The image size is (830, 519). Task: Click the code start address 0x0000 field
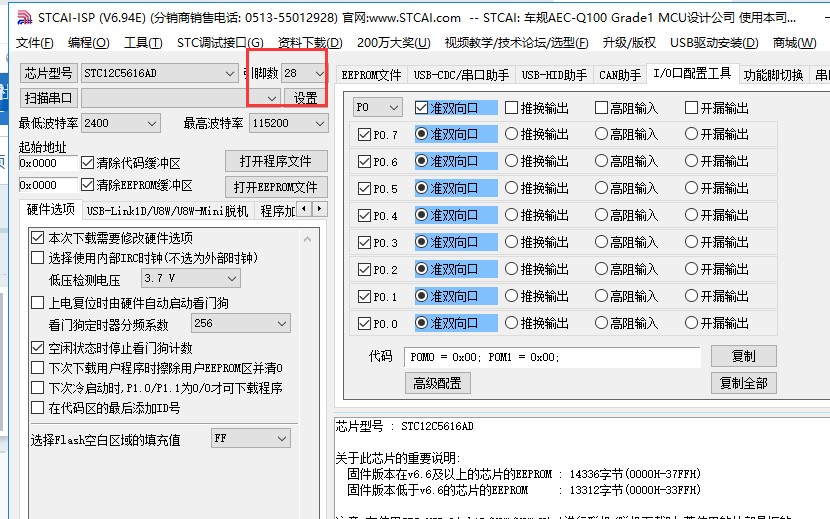coord(48,163)
